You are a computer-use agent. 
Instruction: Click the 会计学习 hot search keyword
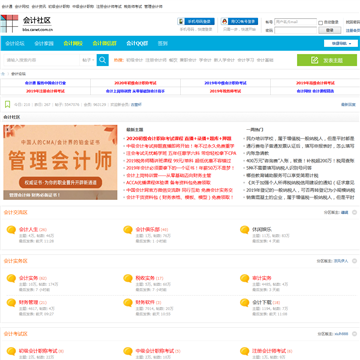point(246,60)
